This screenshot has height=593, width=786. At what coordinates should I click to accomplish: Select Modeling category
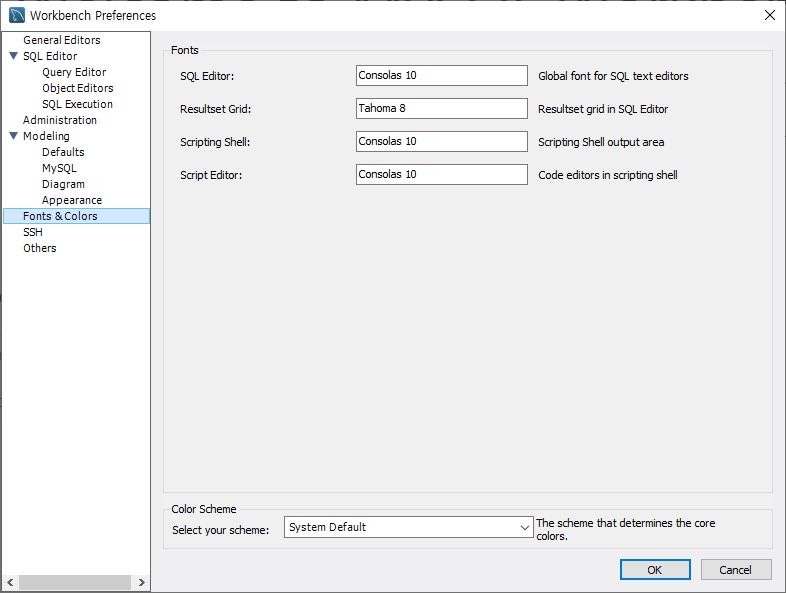tap(46, 136)
